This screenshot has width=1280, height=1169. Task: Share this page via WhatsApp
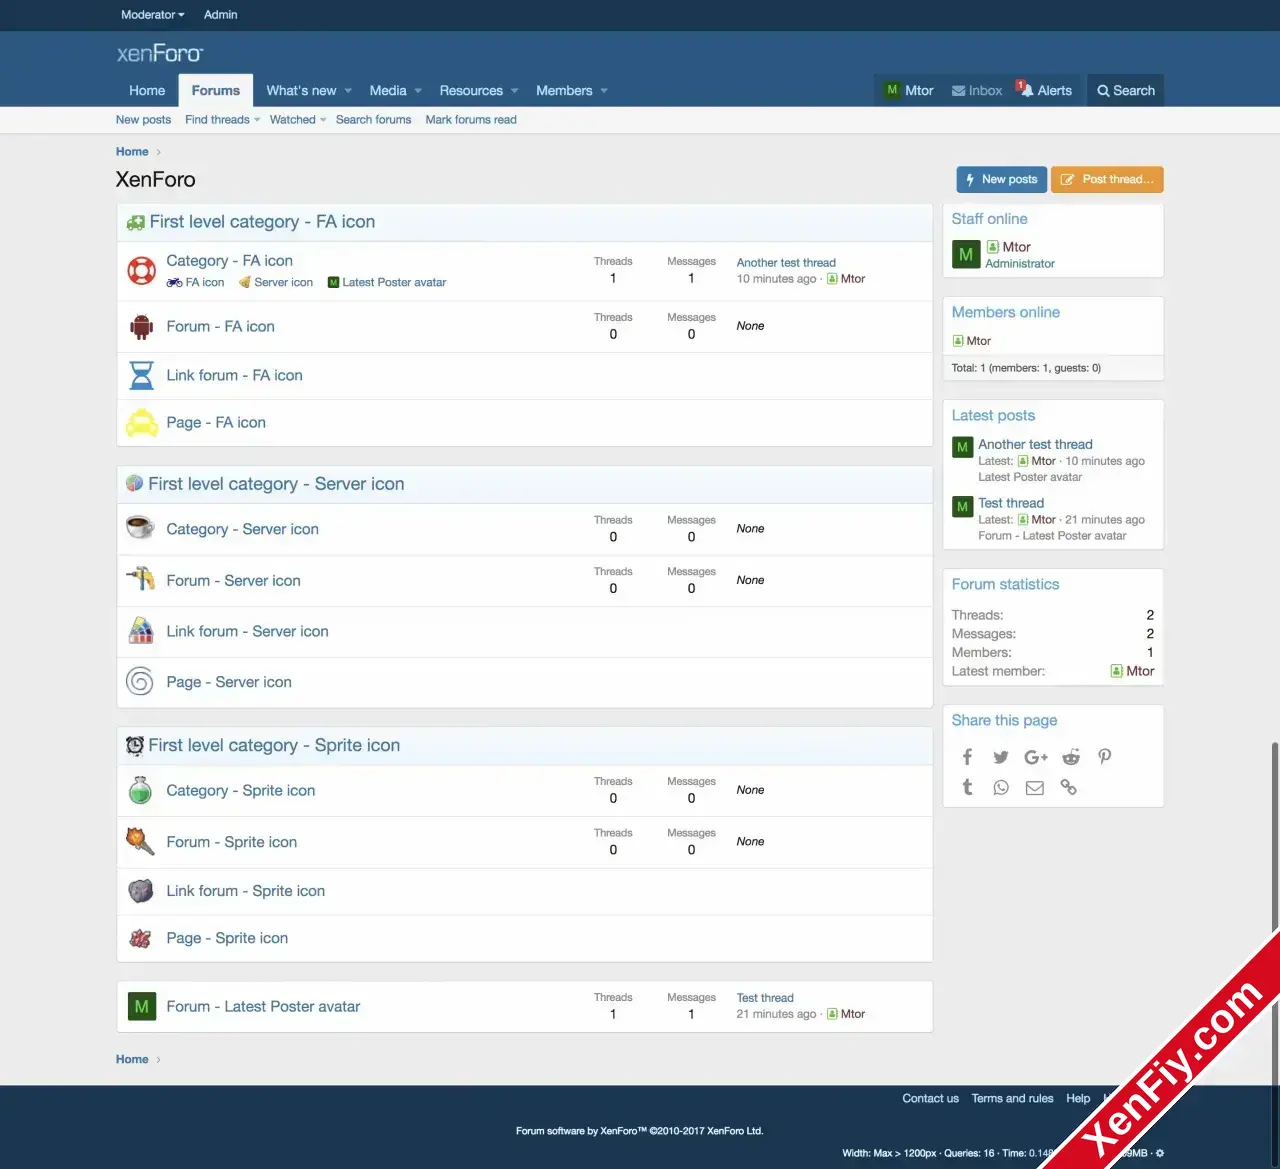point(1001,788)
